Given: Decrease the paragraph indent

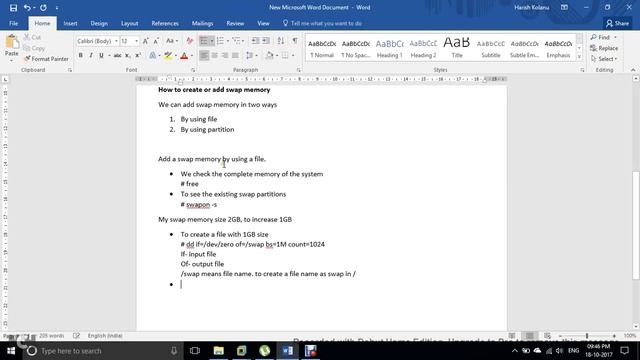Looking at the screenshot, I should coord(256,41).
